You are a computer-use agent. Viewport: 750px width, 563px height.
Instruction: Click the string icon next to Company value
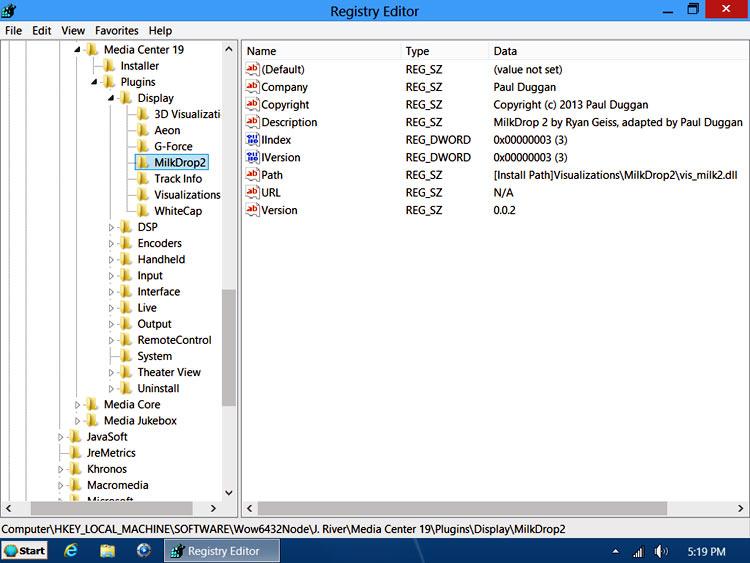pyautogui.click(x=252, y=87)
